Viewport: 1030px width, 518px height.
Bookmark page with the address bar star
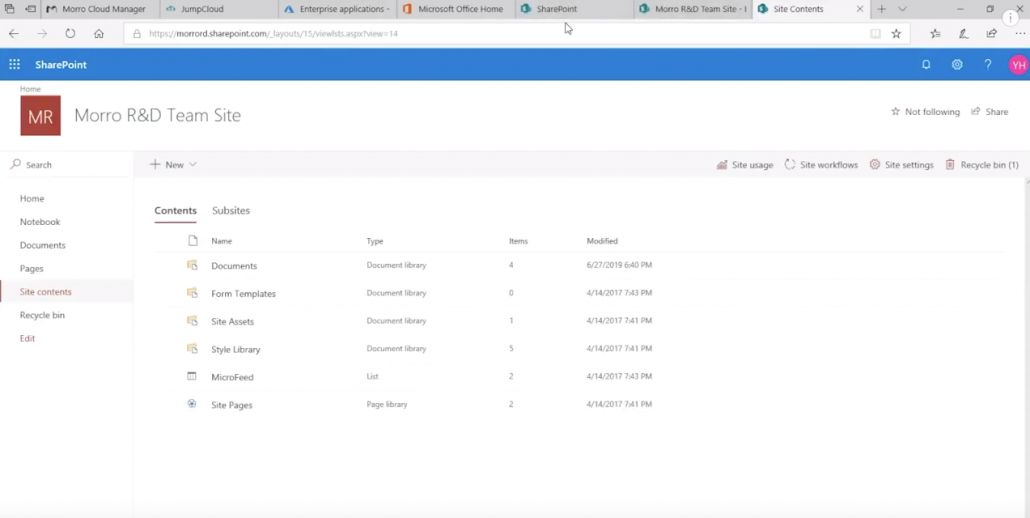896,33
